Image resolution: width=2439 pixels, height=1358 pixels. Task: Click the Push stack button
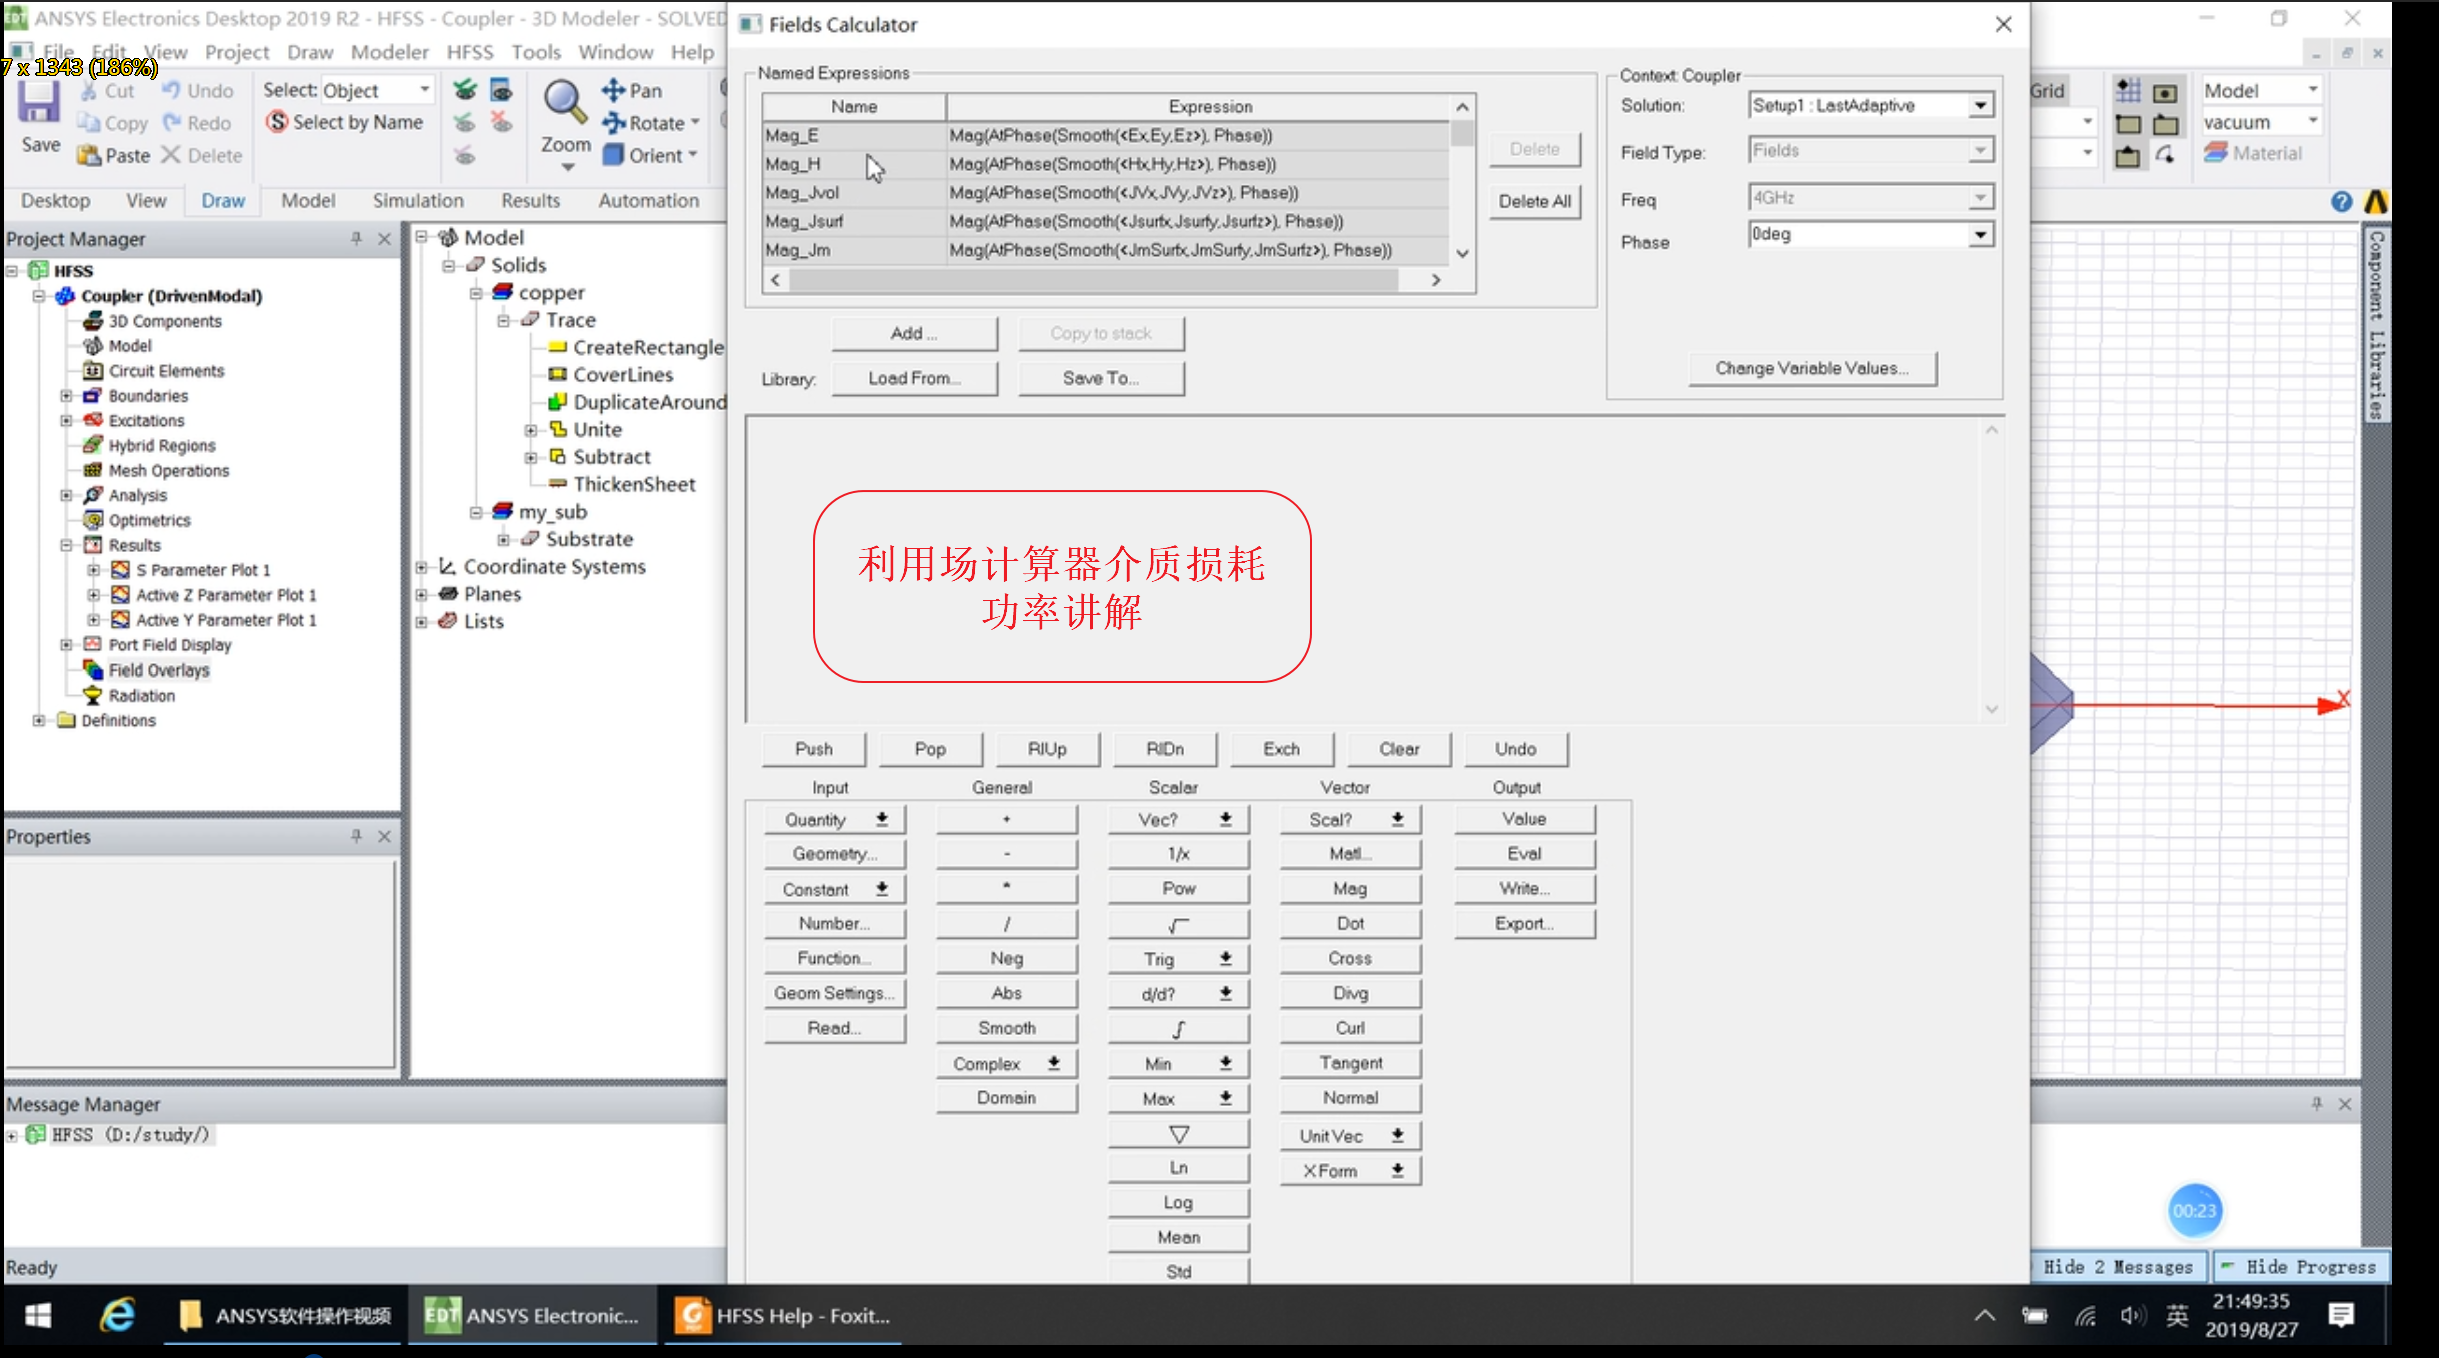click(814, 749)
